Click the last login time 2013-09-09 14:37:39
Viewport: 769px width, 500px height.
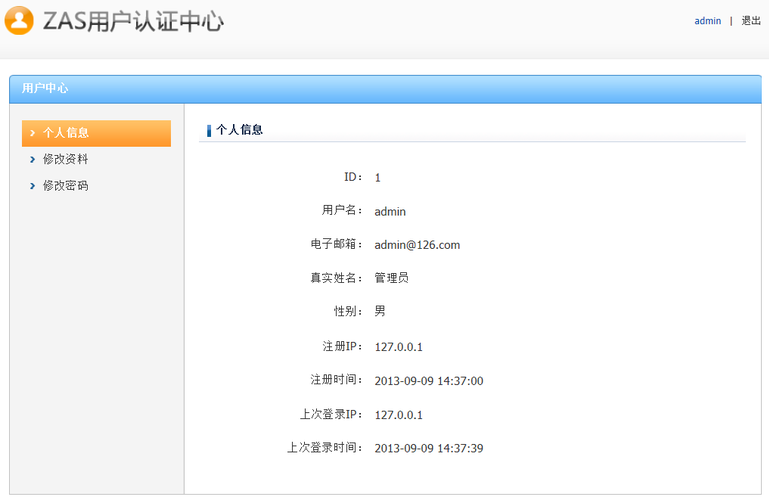click(x=429, y=448)
